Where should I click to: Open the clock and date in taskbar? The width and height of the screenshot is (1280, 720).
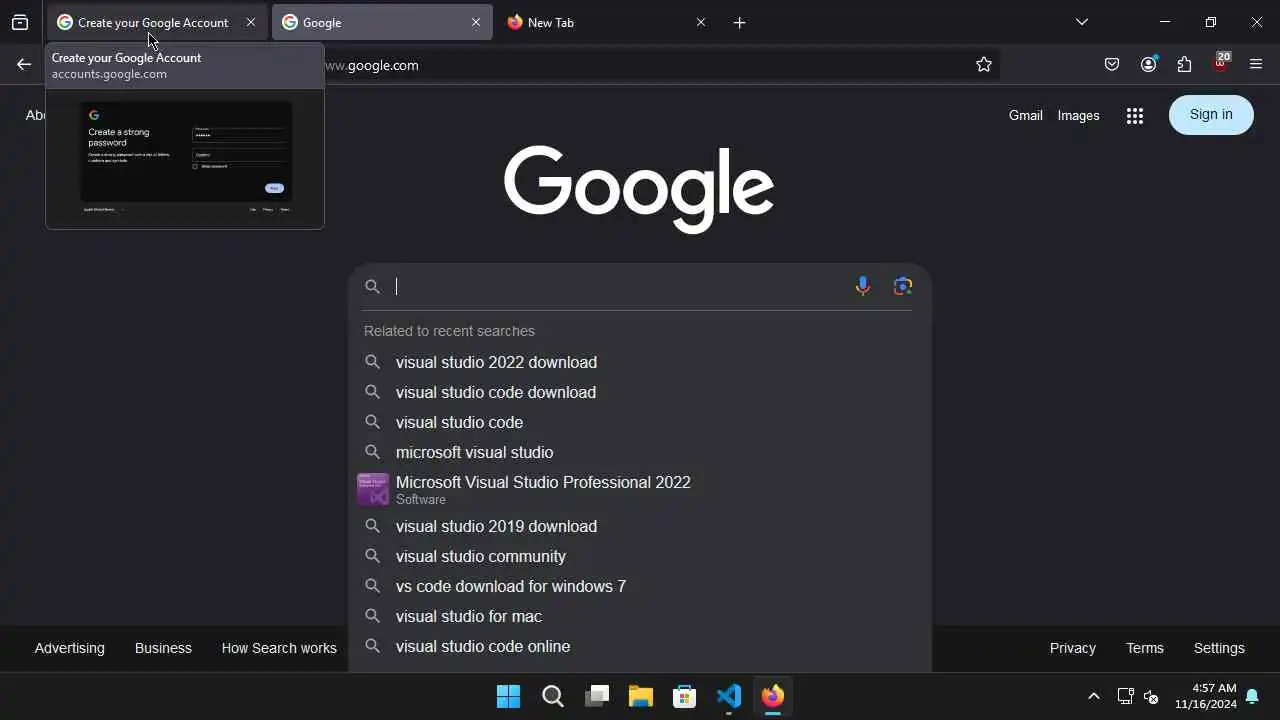pyautogui.click(x=1206, y=696)
